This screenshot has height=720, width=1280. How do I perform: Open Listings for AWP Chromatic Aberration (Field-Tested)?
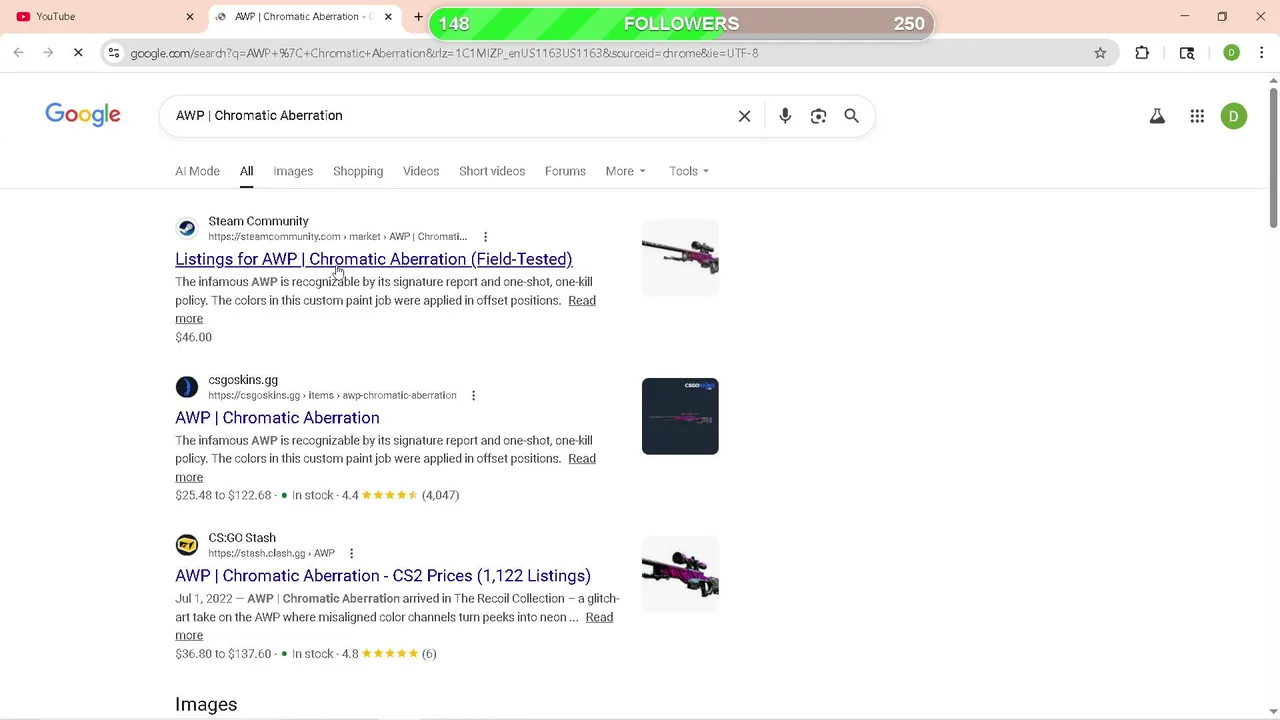[x=373, y=259]
